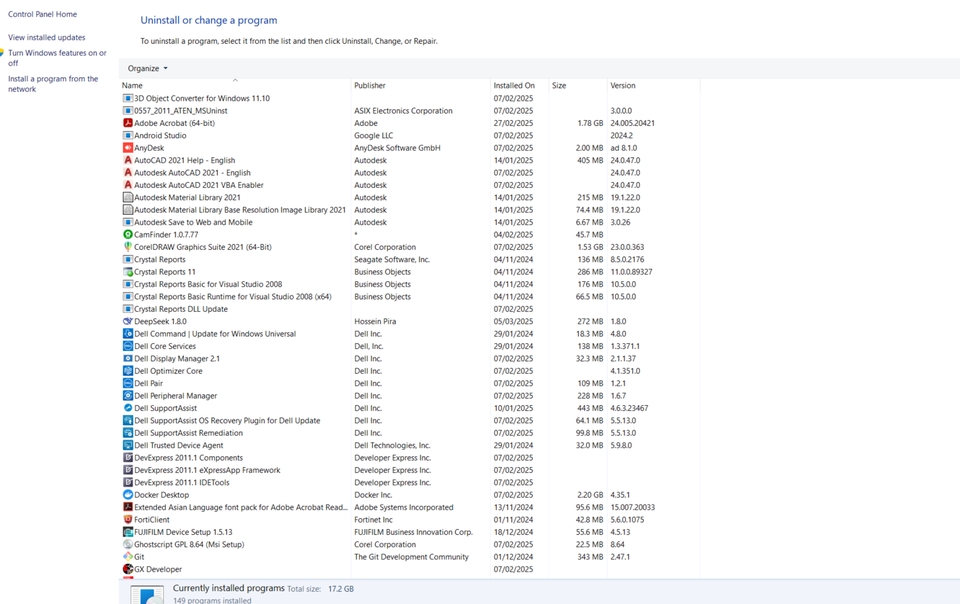Click the ASIX Electronics Corporation publisher cell

tap(403, 111)
